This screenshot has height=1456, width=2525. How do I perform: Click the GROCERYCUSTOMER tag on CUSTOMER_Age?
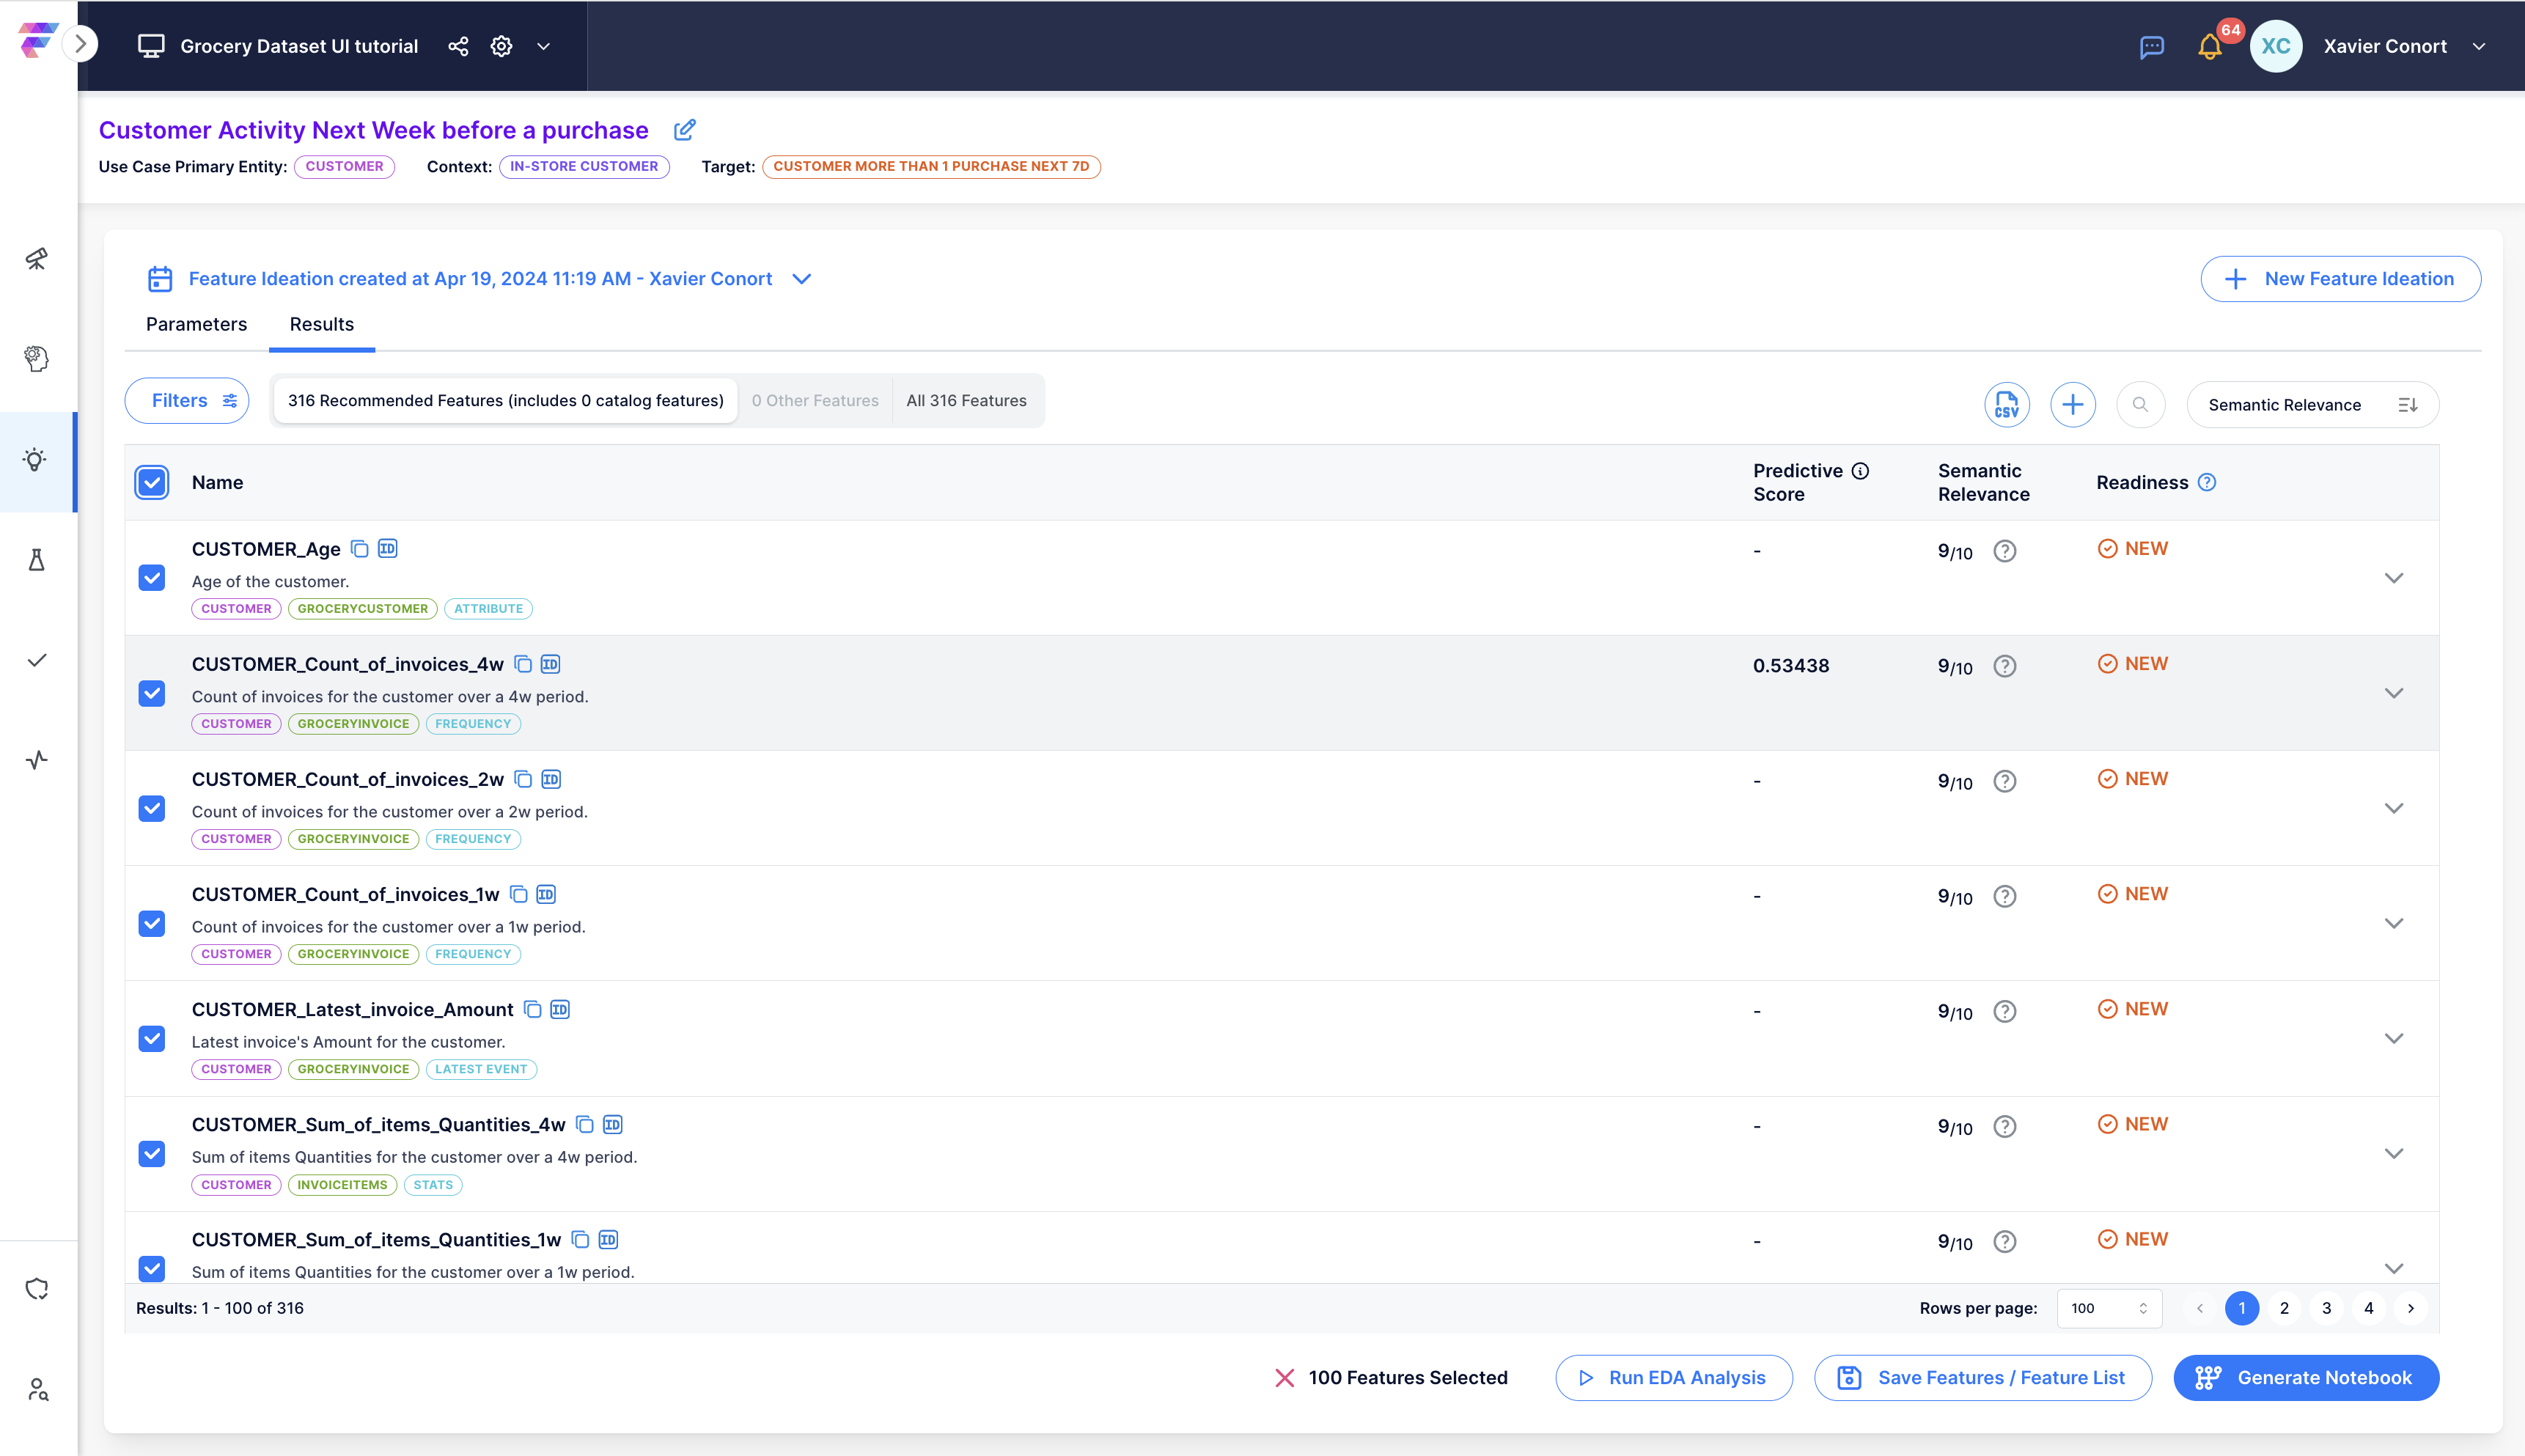pyautogui.click(x=362, y=609)
